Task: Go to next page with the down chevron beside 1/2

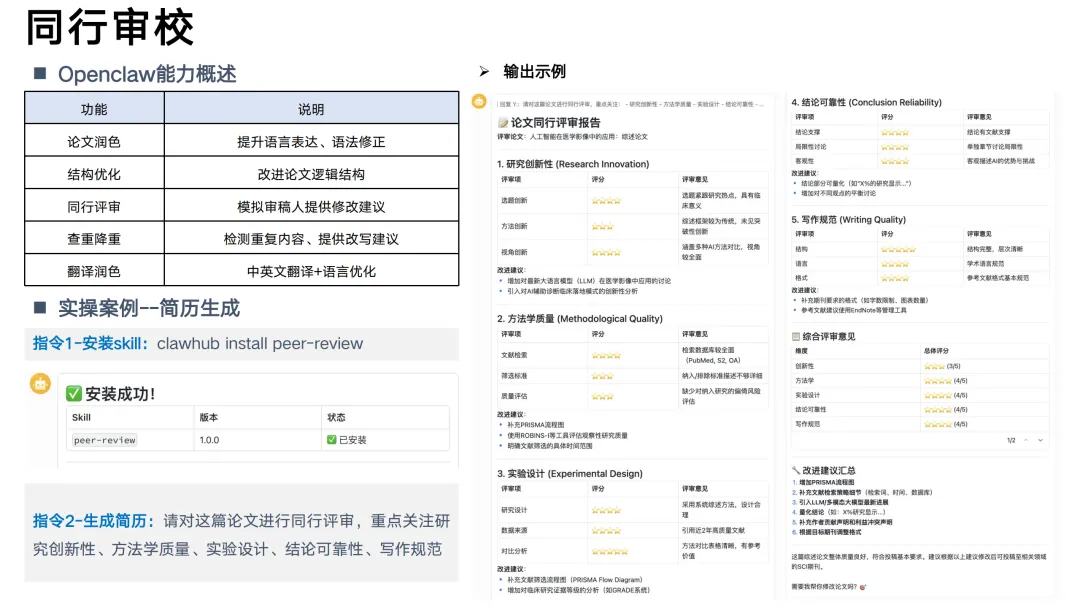Action: coord(1040,440)
